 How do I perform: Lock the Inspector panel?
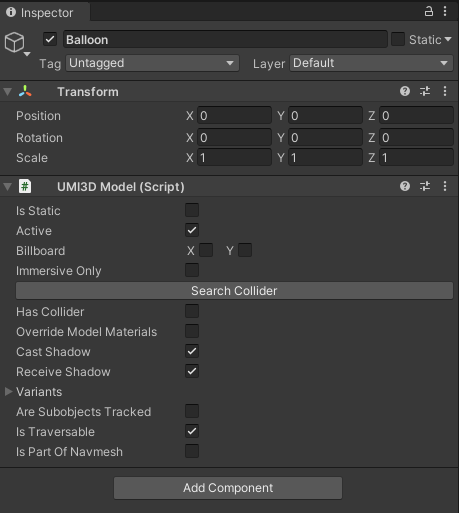pos(429,11)
